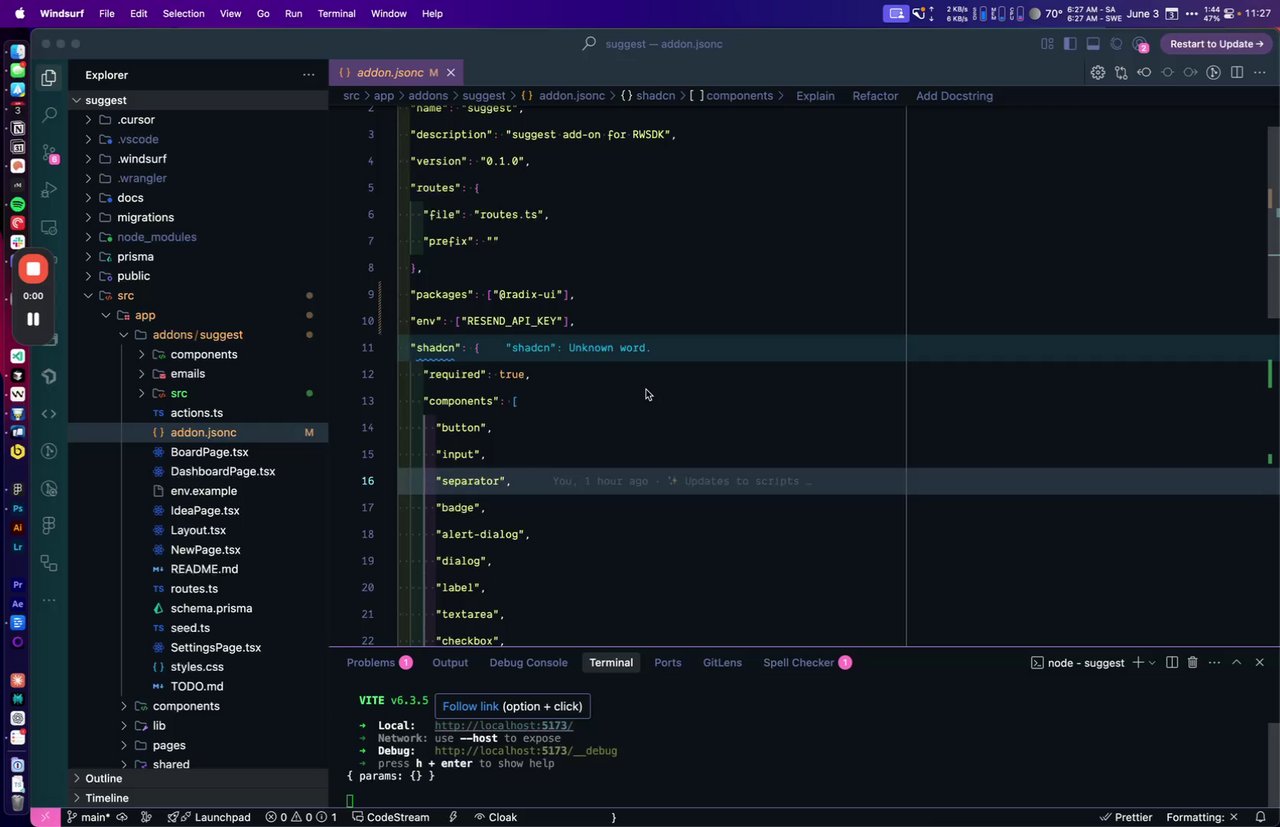This screenshot has width=1280, height=827.
Task: Open notifications bell in status bar
Action: click(1260, 817)
